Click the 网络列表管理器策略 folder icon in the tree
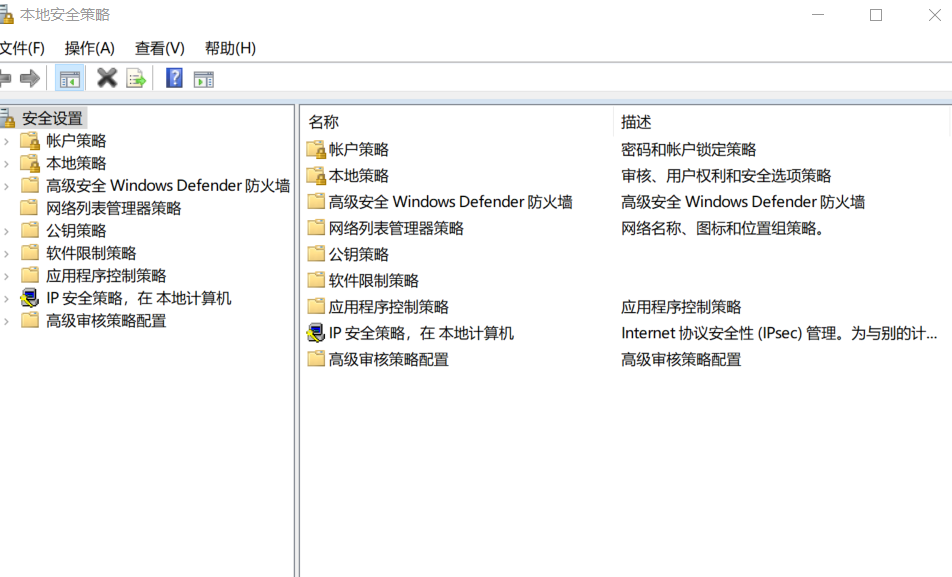The height and width of the screenshot is (577, 952). tap(29, 208)
